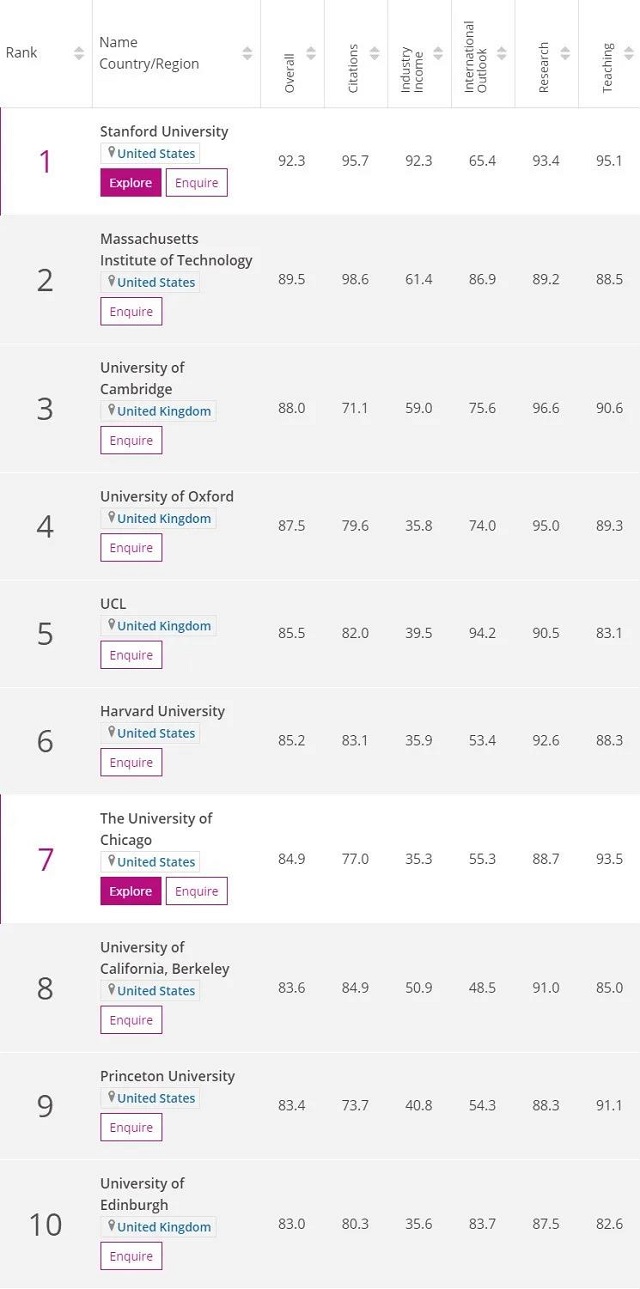Sort rankings by Overall score
640x1289 pixels.
click(x=310, y=54)
